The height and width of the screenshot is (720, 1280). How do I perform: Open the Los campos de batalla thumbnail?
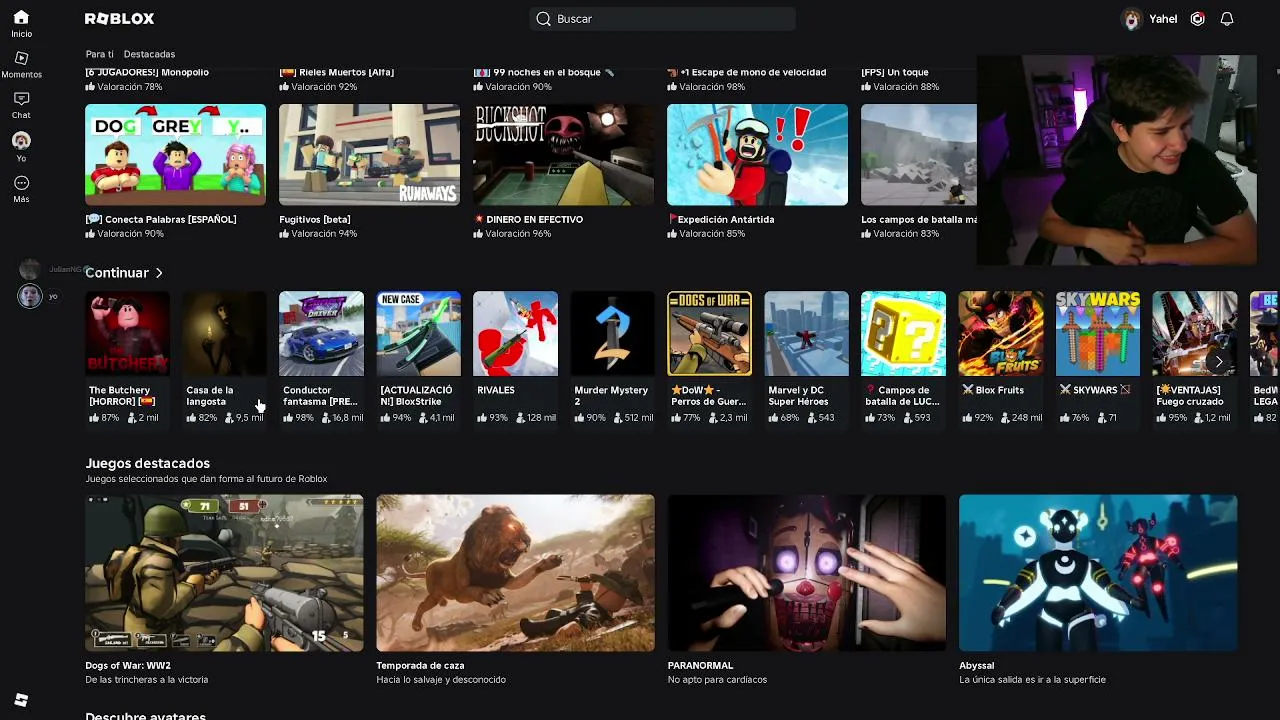pos(919,155)
